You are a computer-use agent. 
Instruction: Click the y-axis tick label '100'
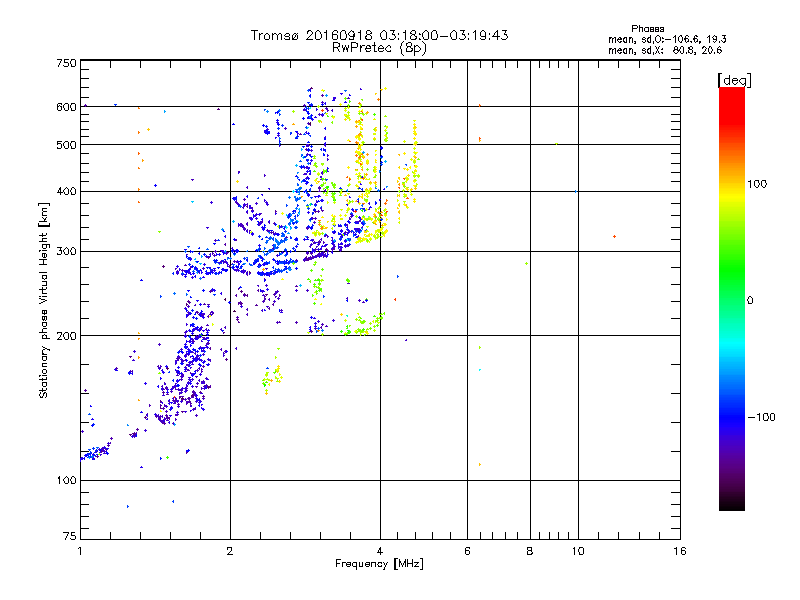click(66, 481)
